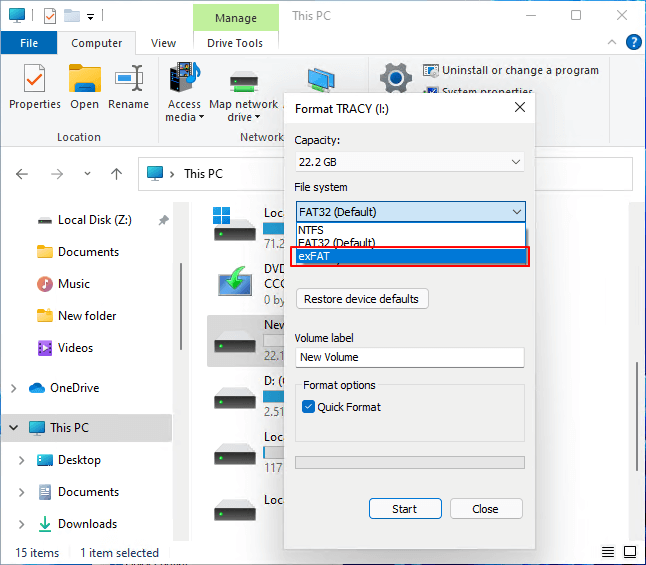Open the Help question mark icon
The width and height of the screenshot is (646, 565).
coord(633,43)
